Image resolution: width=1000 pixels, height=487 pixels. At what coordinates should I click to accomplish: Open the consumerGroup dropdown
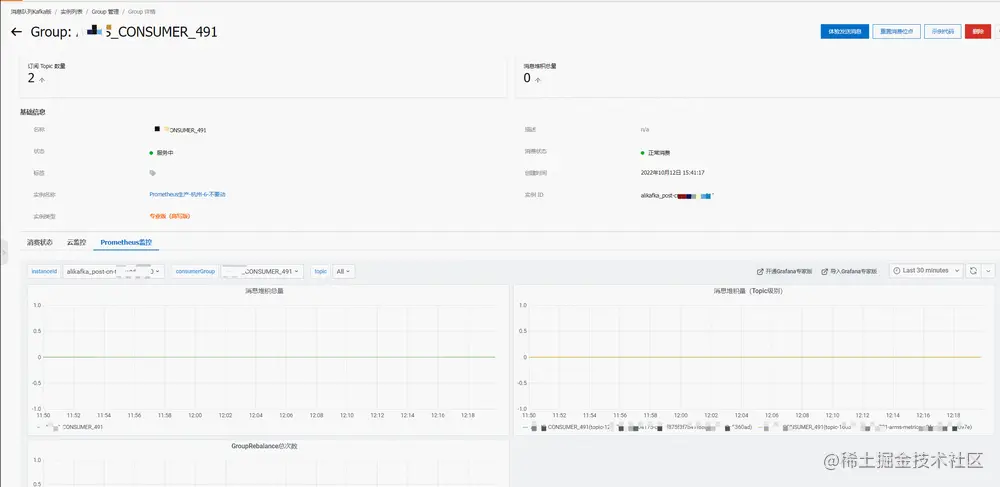coord(263,272)
